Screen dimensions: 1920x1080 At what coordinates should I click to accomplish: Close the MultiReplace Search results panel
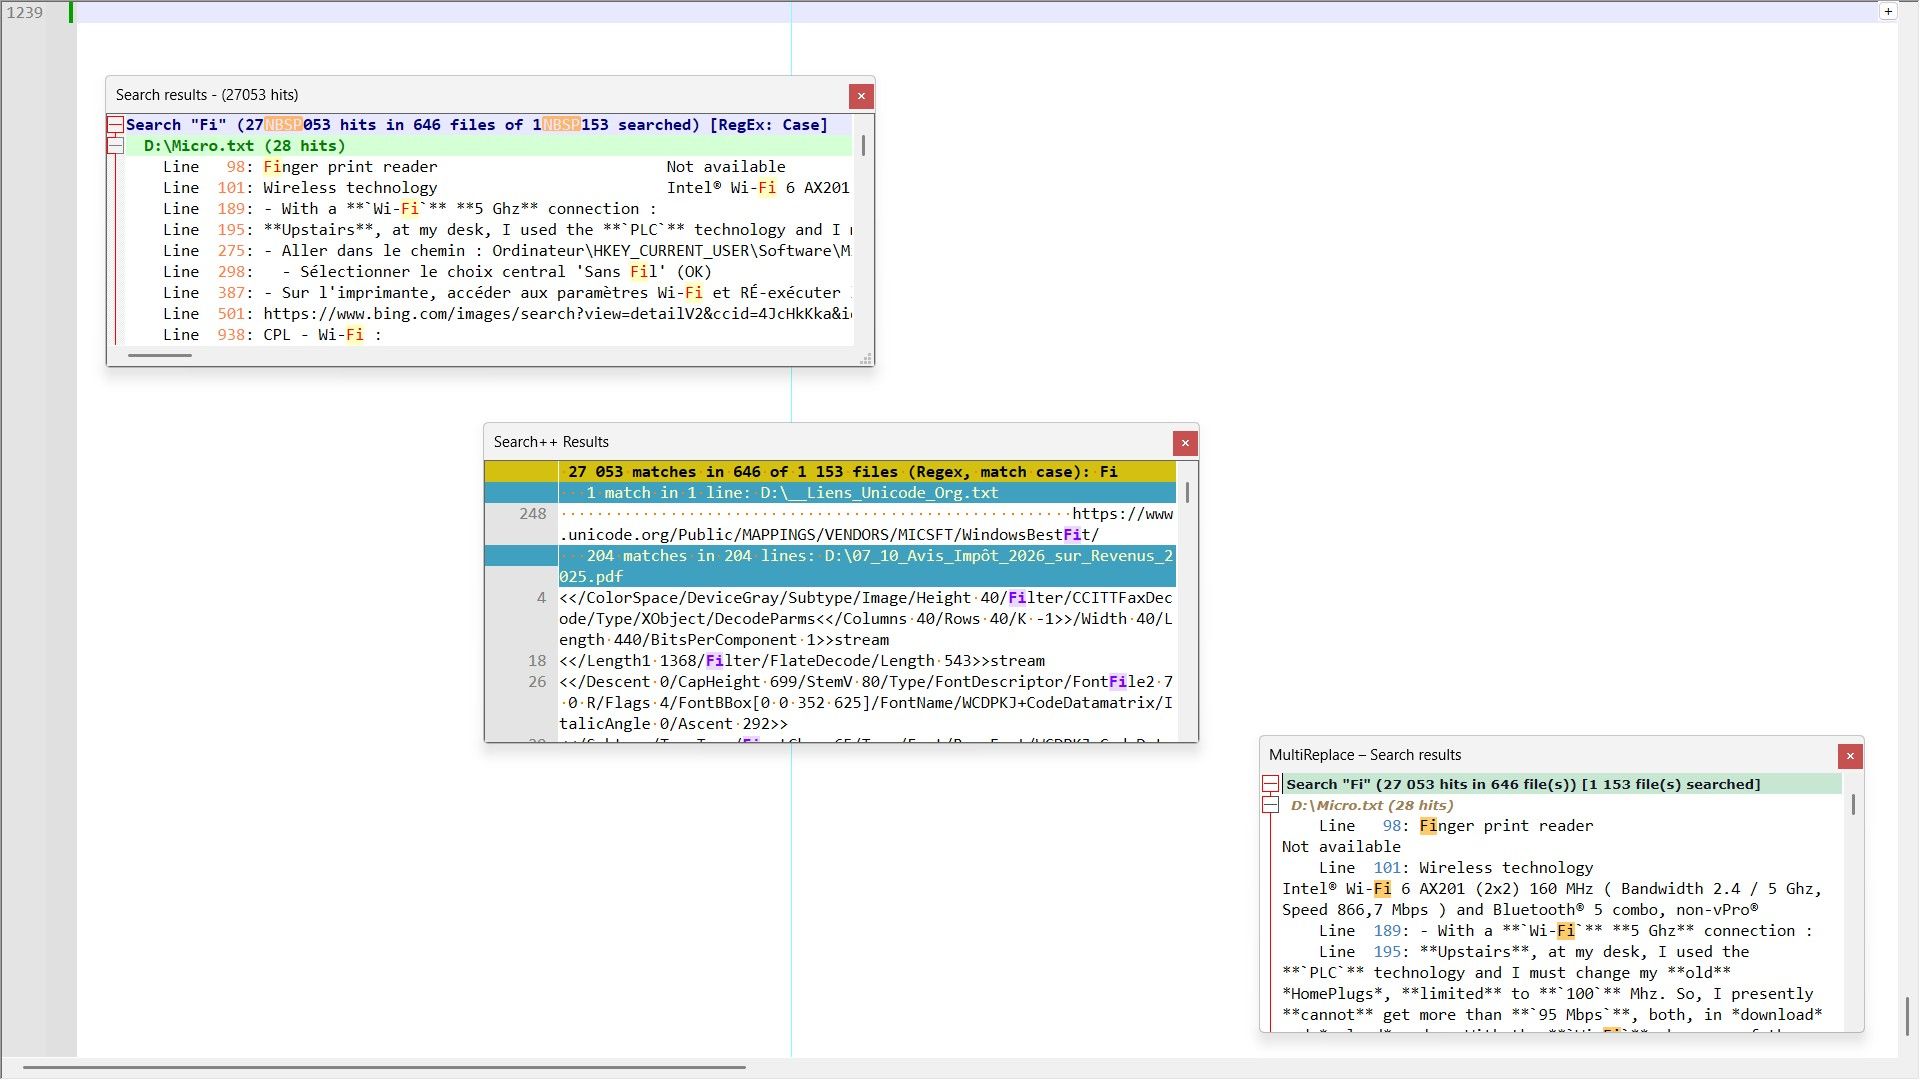(1850, 756)
